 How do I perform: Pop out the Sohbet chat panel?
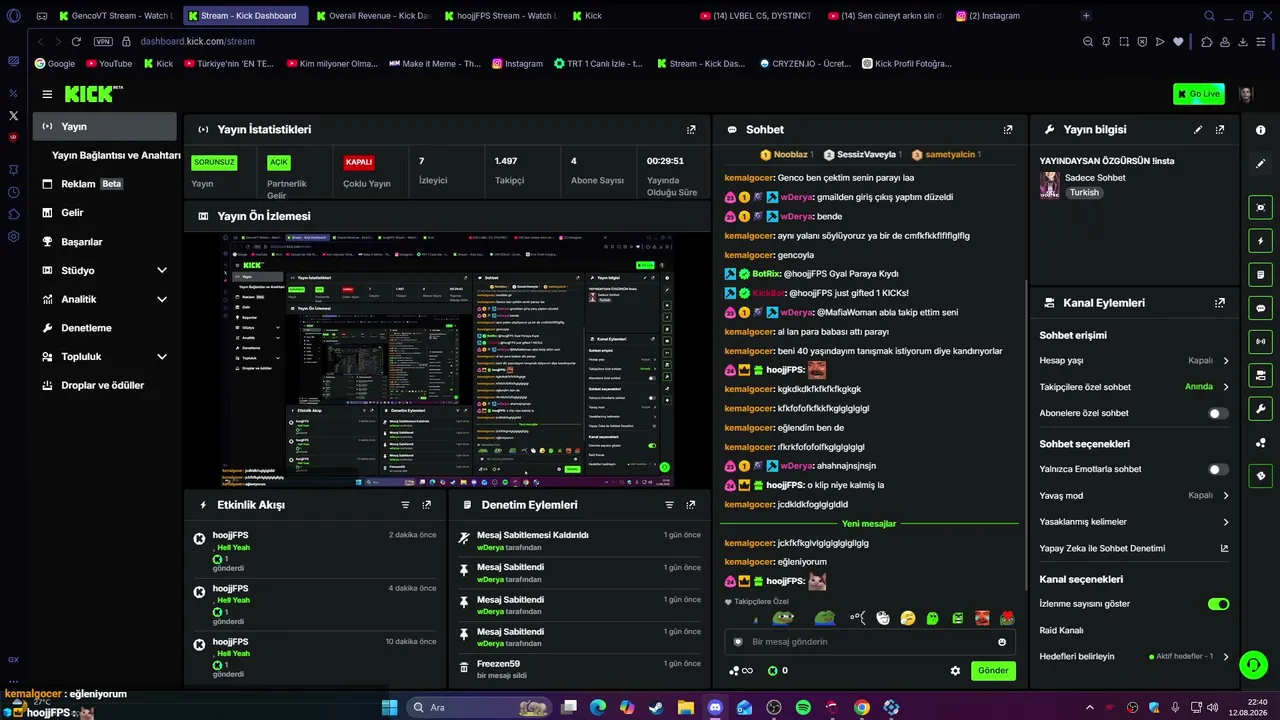click(1008, 130)
